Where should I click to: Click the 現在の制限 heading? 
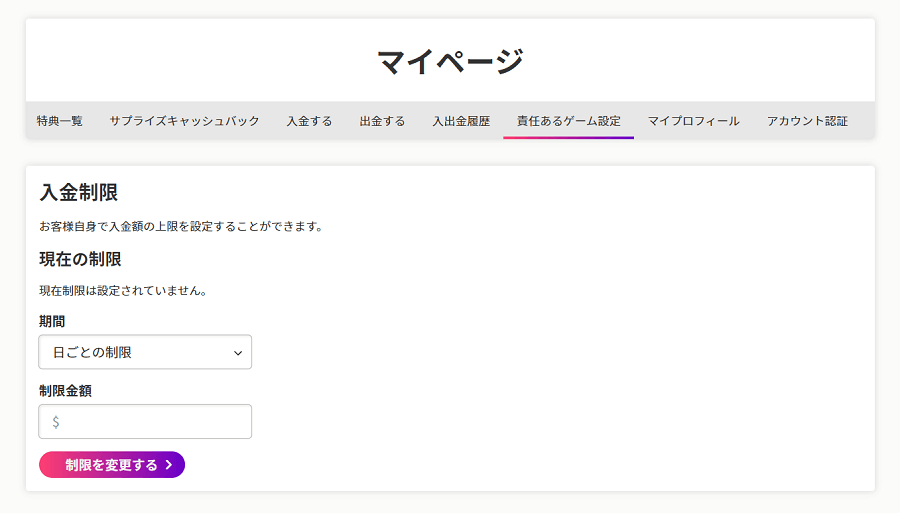point(80,259)
